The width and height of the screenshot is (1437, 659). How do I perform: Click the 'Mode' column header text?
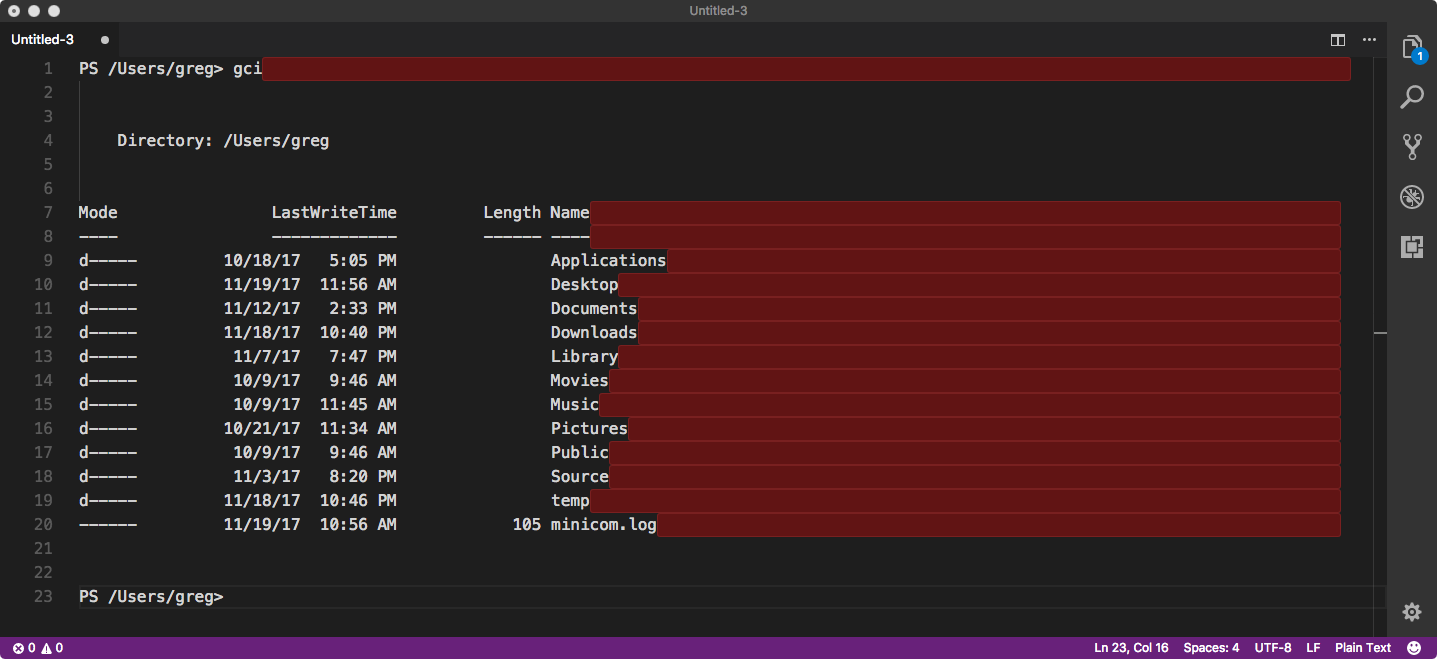point(98,213)
